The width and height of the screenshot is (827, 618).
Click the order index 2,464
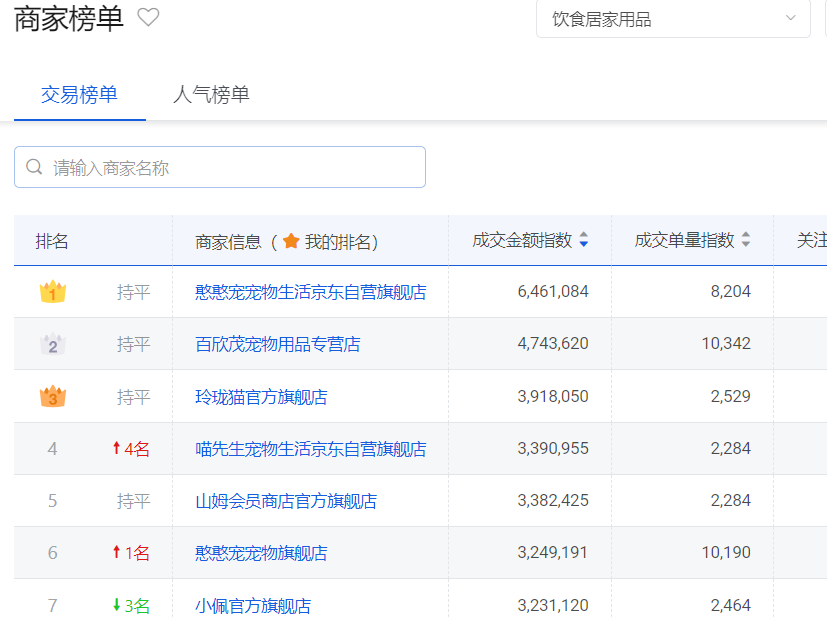730,605
